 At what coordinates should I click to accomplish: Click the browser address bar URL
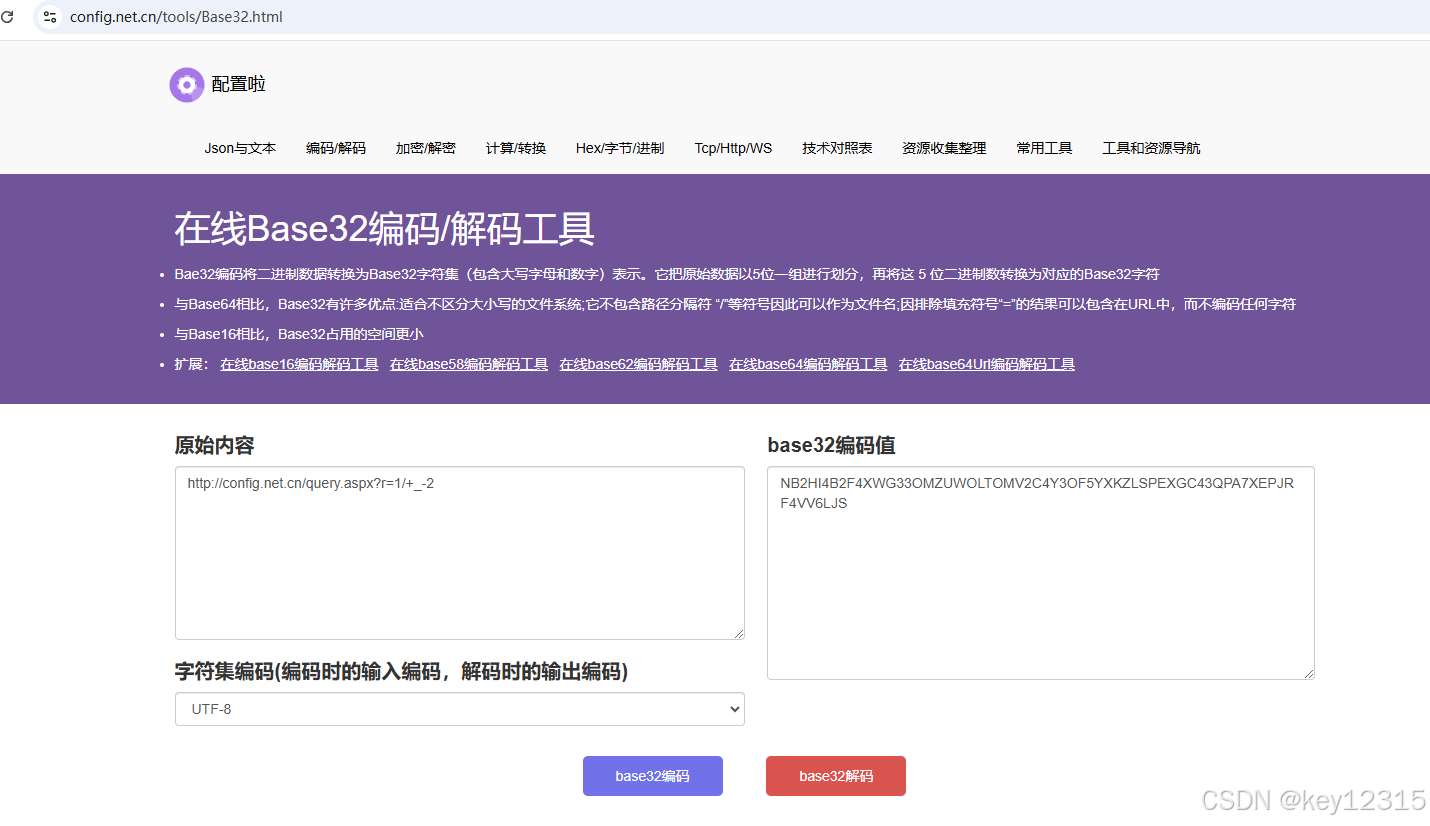click(x=175, y=16)
